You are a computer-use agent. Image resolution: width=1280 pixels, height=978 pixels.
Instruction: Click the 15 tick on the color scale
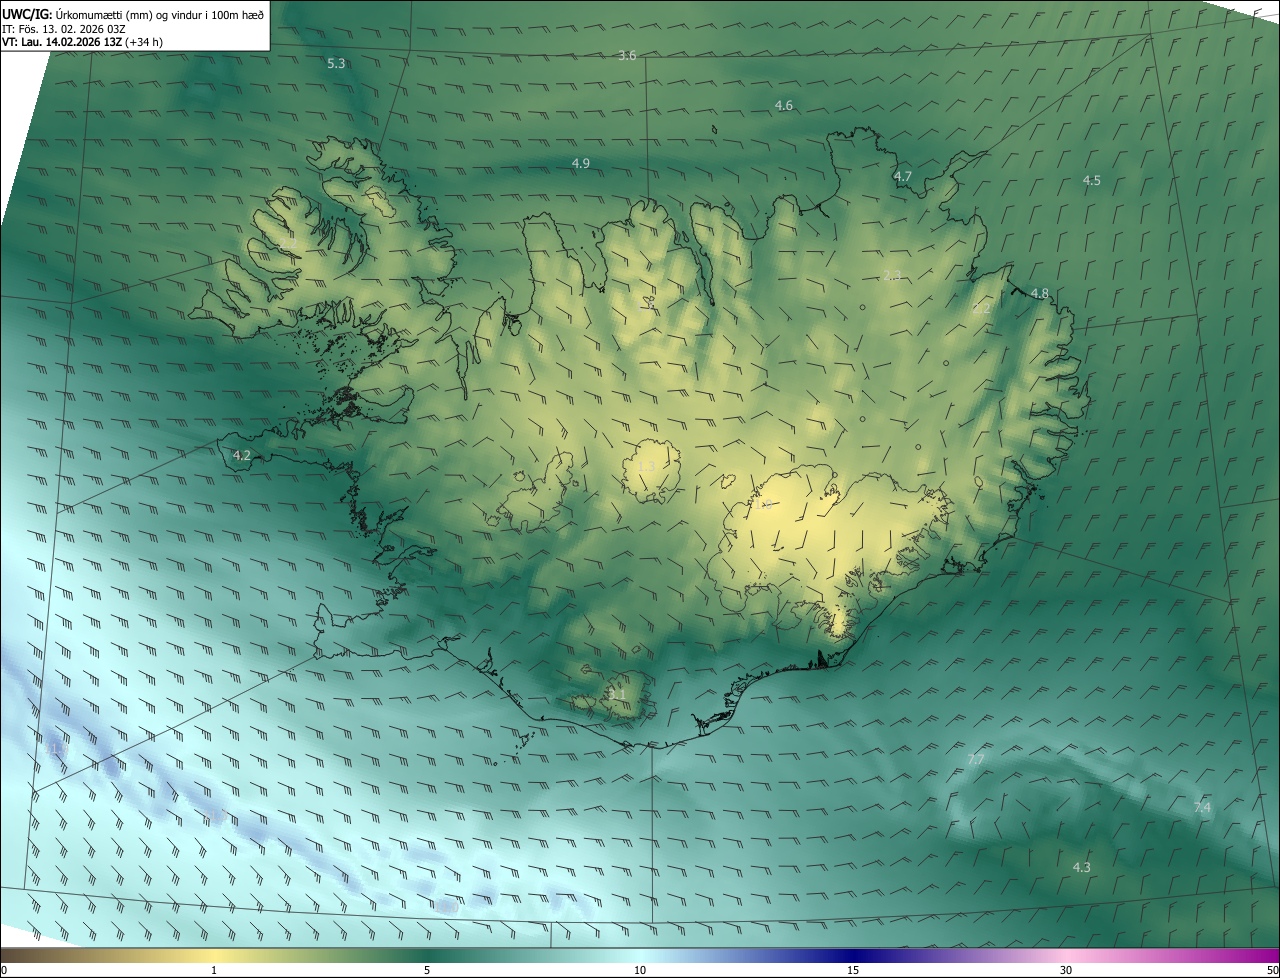(853, 970)
